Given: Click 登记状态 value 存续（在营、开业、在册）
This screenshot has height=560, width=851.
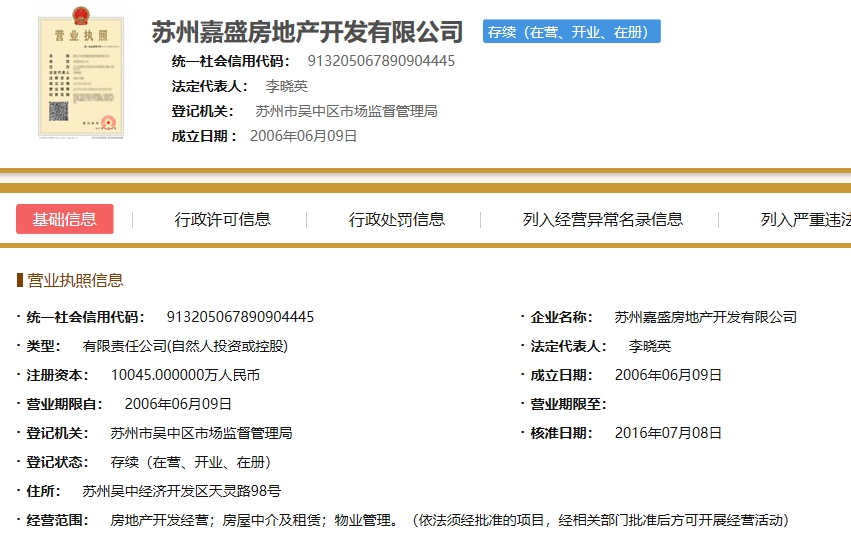Looking at the screenshot, I should point(190,462).
